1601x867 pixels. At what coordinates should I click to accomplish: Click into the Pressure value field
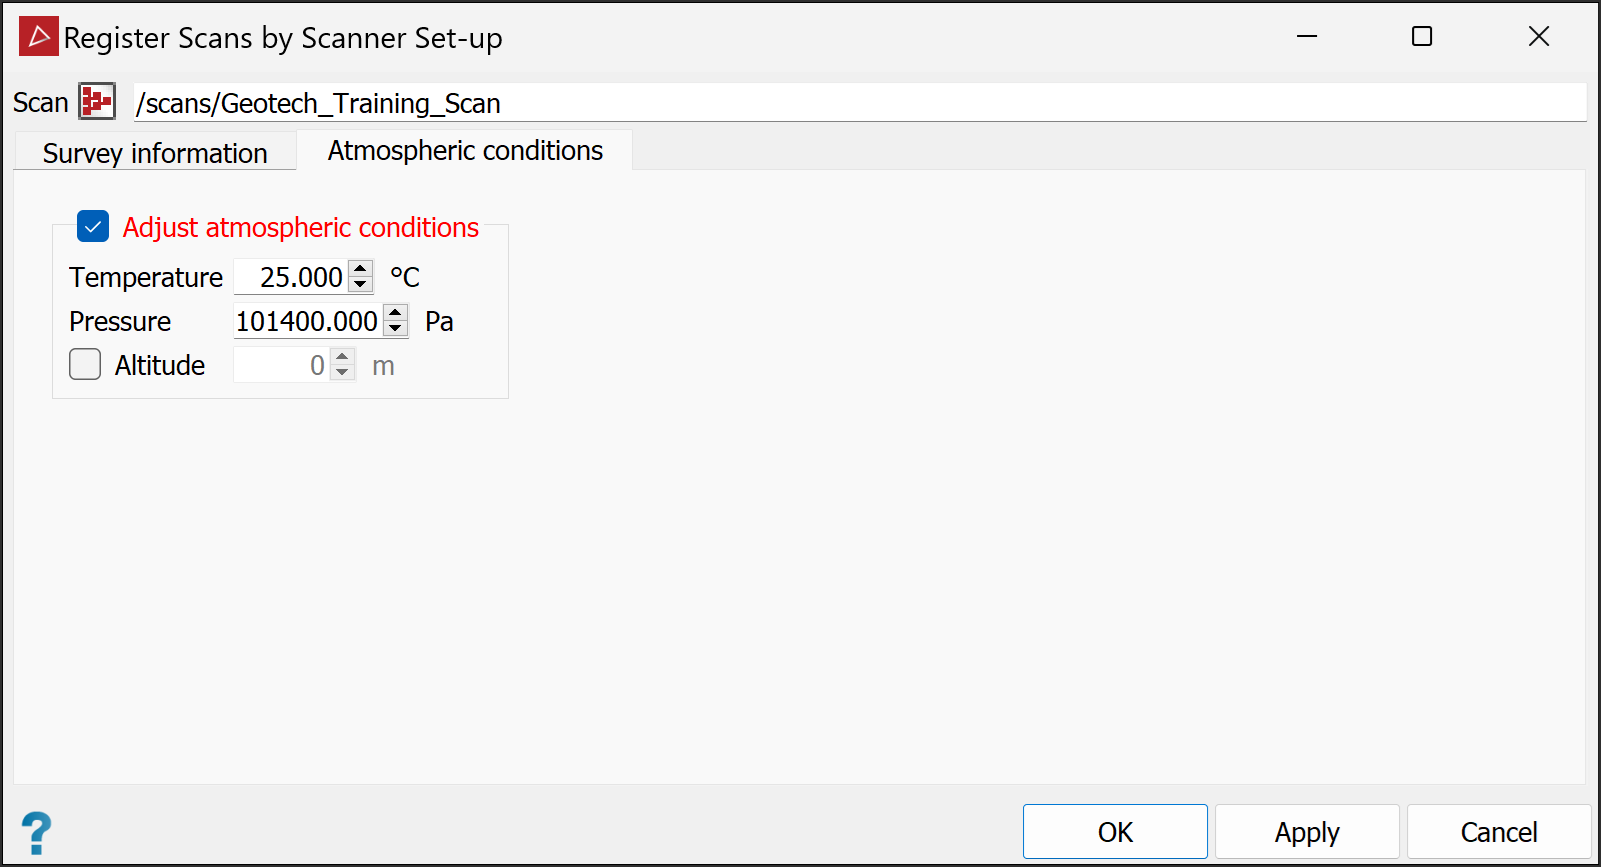point(309,321)
